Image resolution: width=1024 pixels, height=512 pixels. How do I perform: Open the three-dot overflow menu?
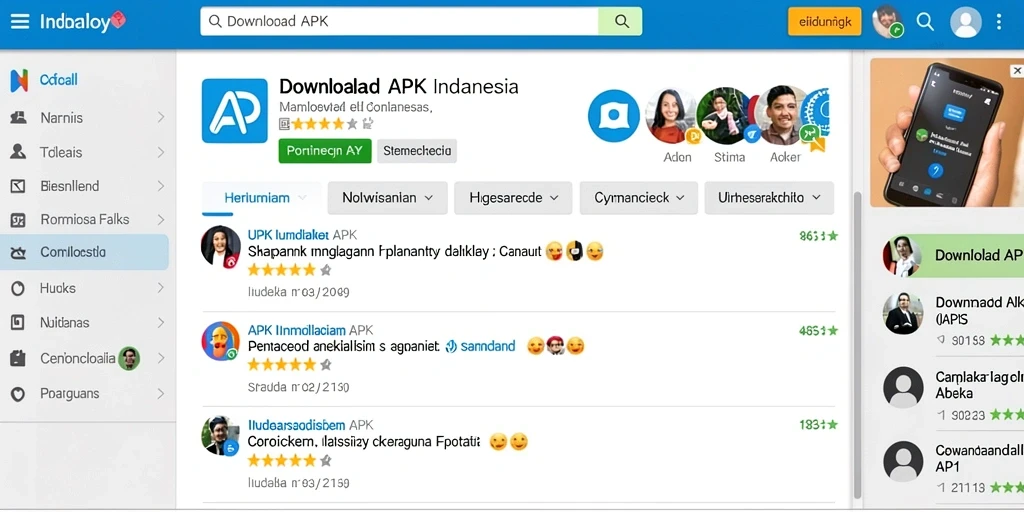coord(999,22)
